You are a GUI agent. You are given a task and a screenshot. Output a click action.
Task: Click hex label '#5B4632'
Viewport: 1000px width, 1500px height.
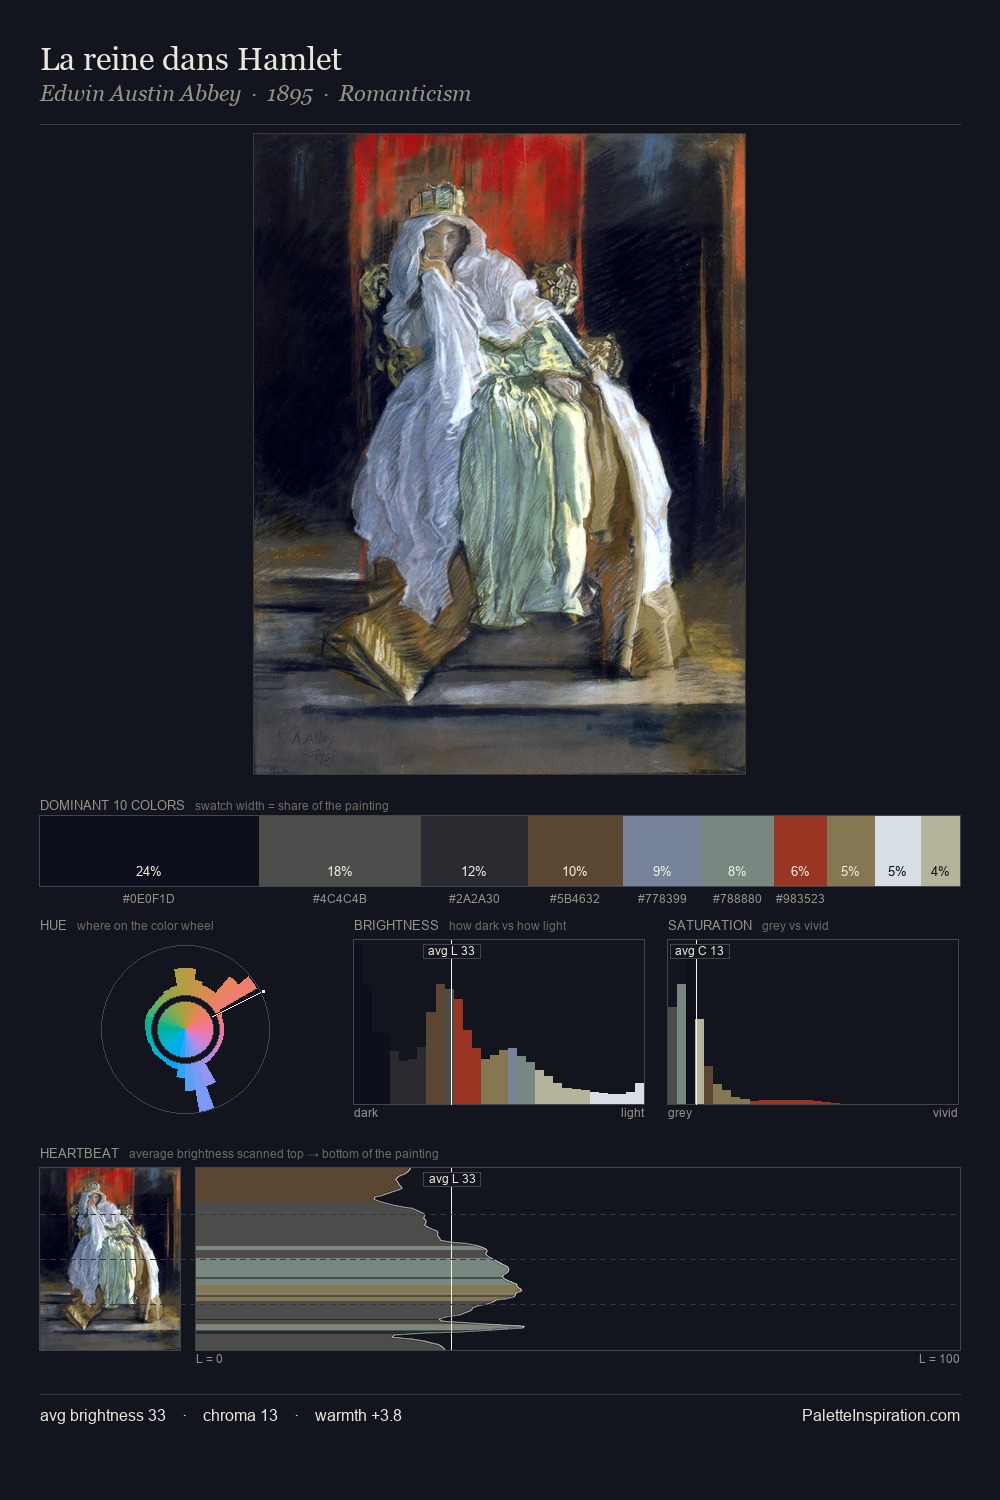575,899
